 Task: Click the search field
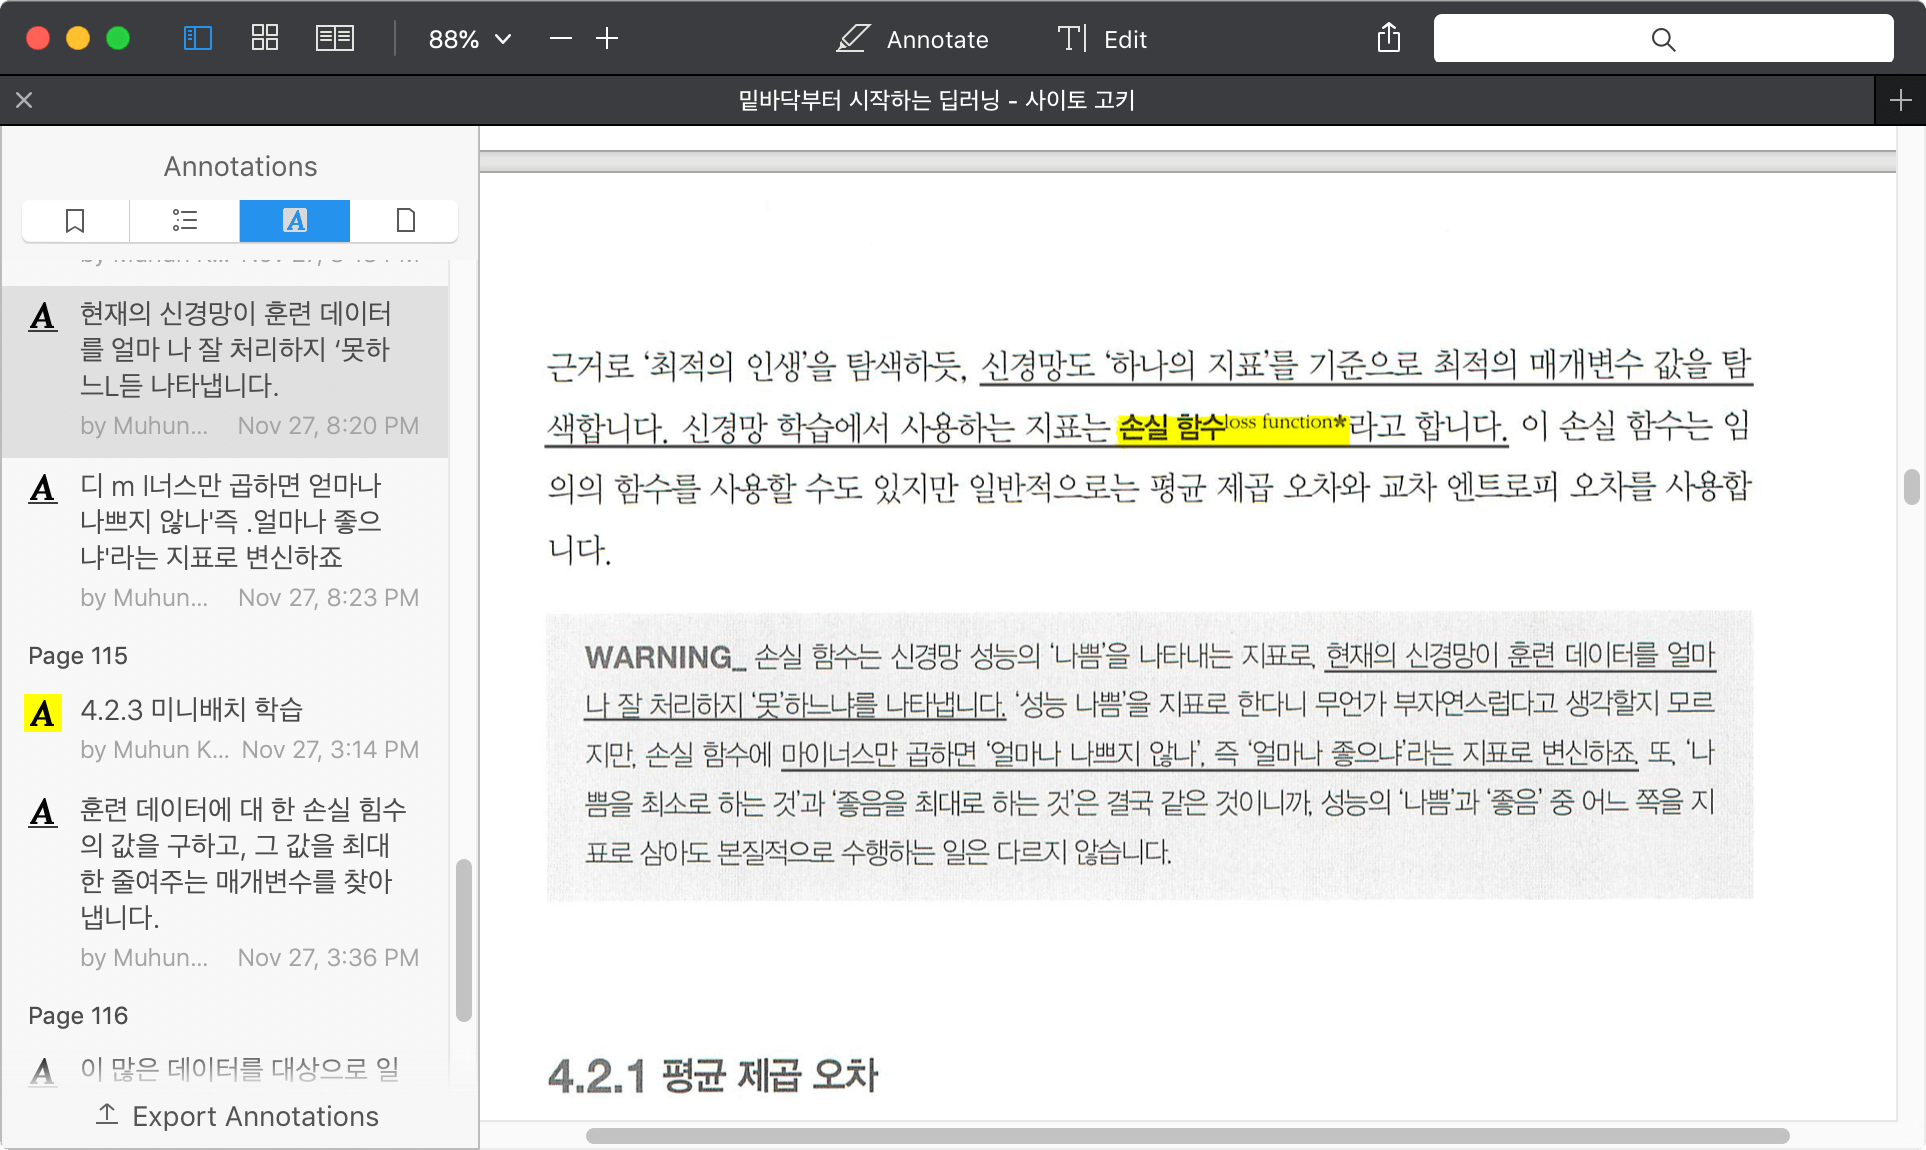pyautogui.click(x=1663, y=39)
